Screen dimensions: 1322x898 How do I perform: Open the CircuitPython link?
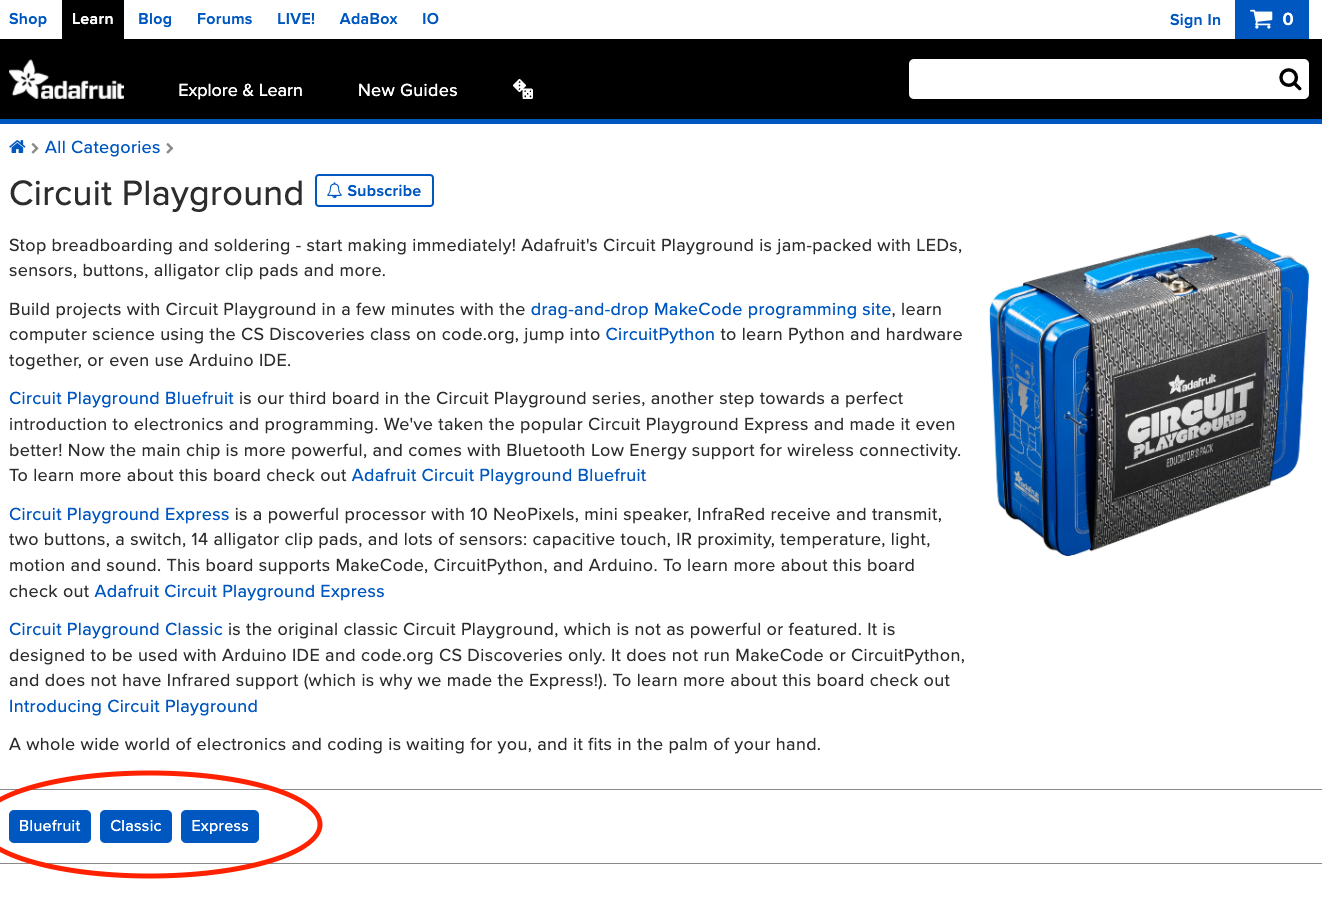660,334
